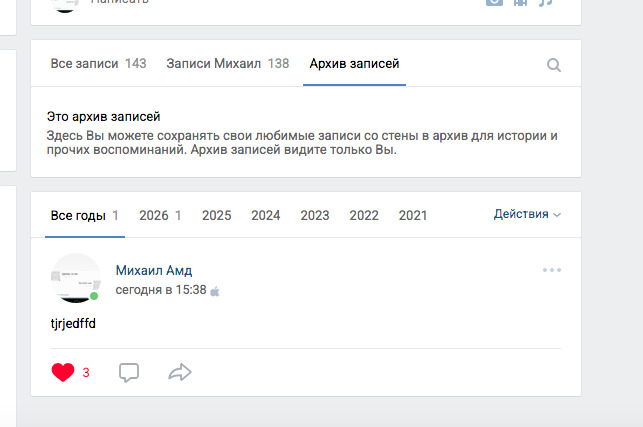Filter archive by year 2023

(x=315, y=215)
